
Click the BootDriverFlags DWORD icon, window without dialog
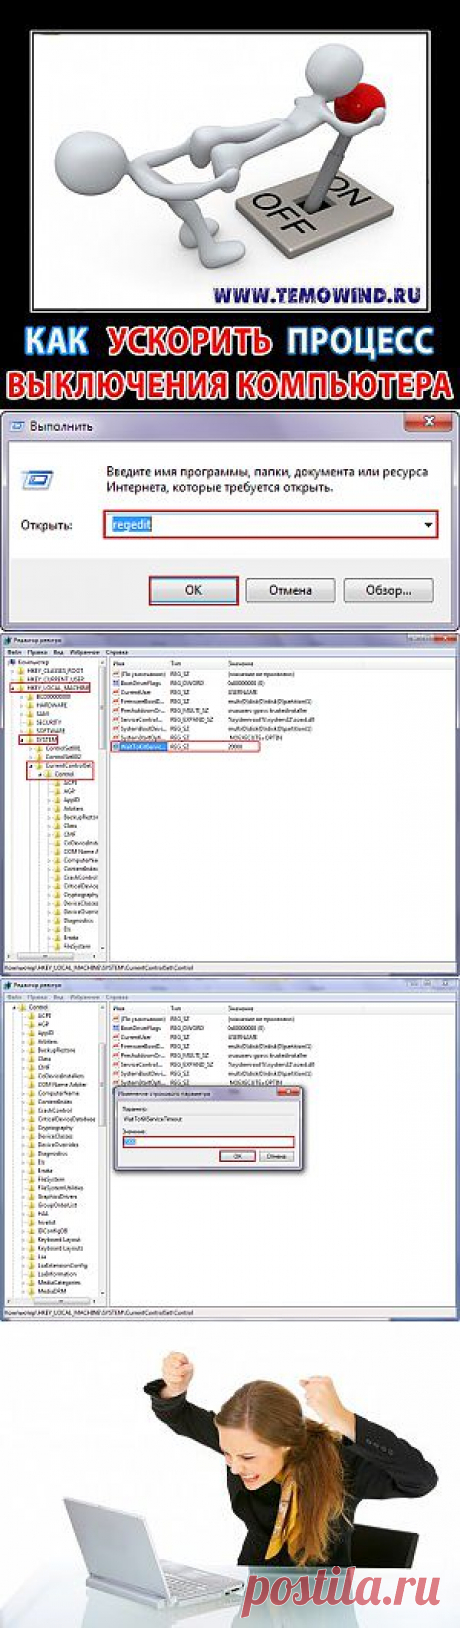click(116, 683)
